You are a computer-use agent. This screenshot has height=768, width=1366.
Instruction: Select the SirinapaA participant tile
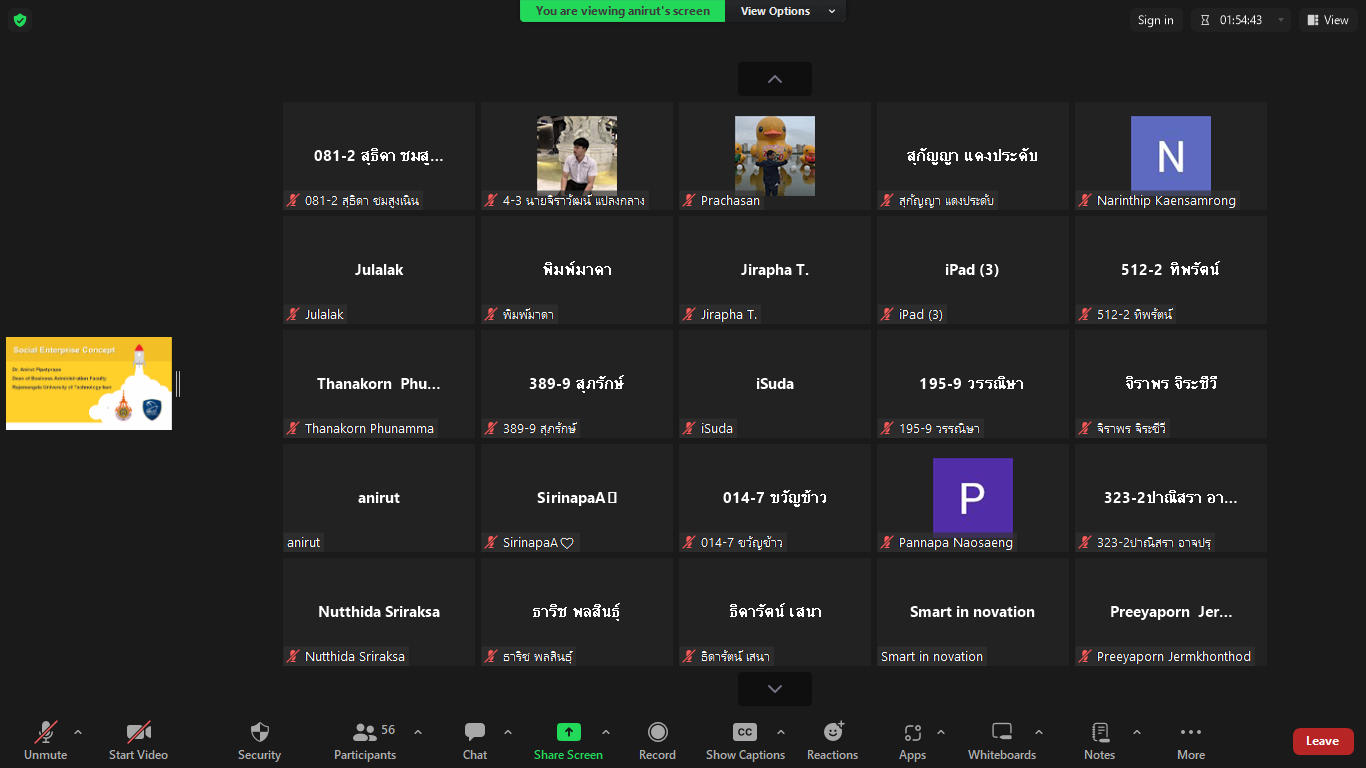click(577, 498)
